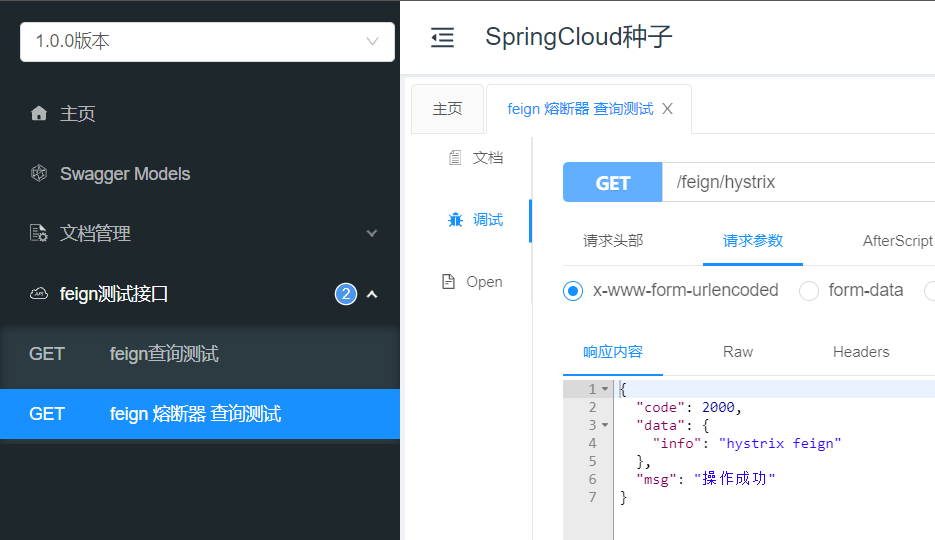The width and height of the screenshot is (935, 540).
Task: Click the 文档 document icon
Action: 455,157
